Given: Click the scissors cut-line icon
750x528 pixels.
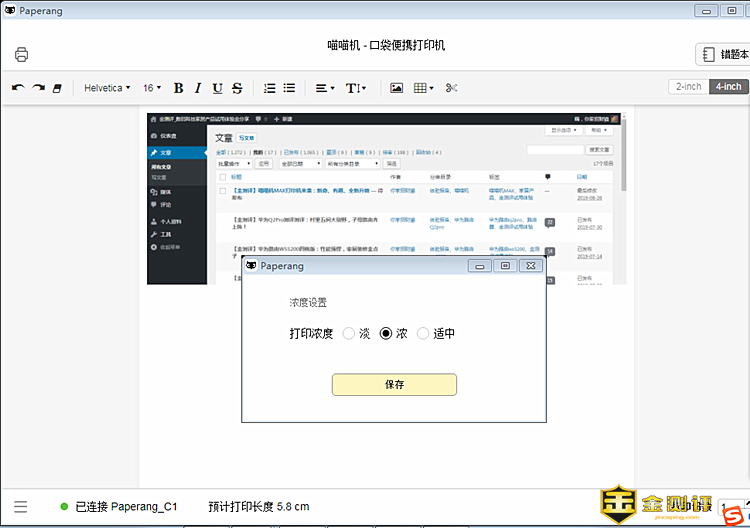Looking at the screenshot, I should [452, 88].
